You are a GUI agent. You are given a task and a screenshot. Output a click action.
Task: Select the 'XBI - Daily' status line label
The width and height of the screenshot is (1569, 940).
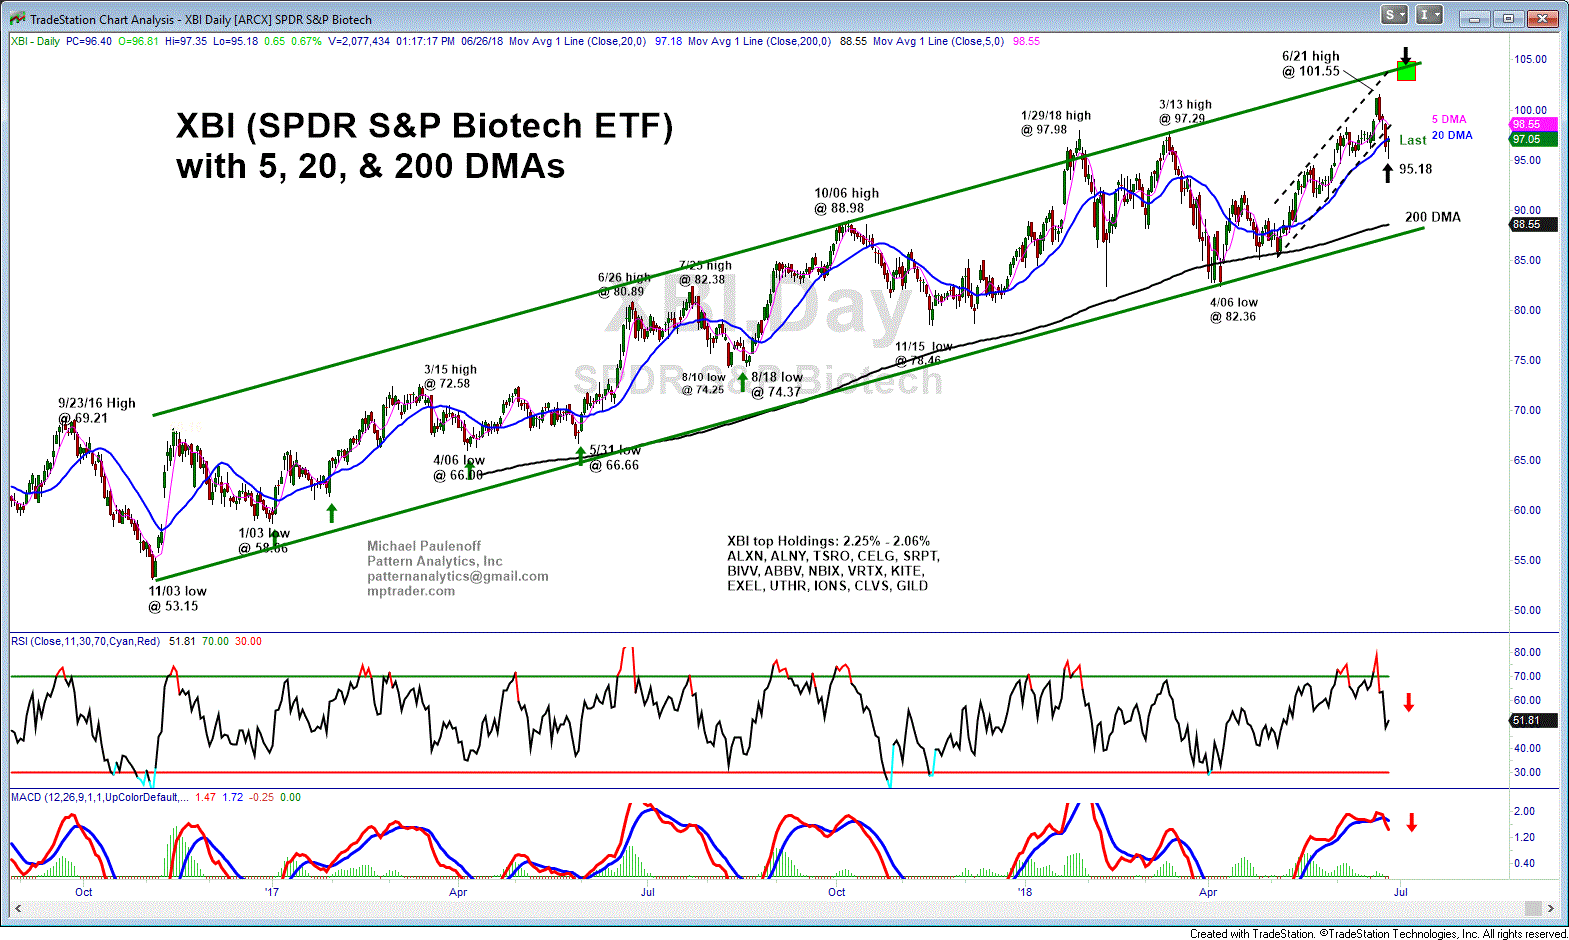pyautogui.click(x=36, y=42)
